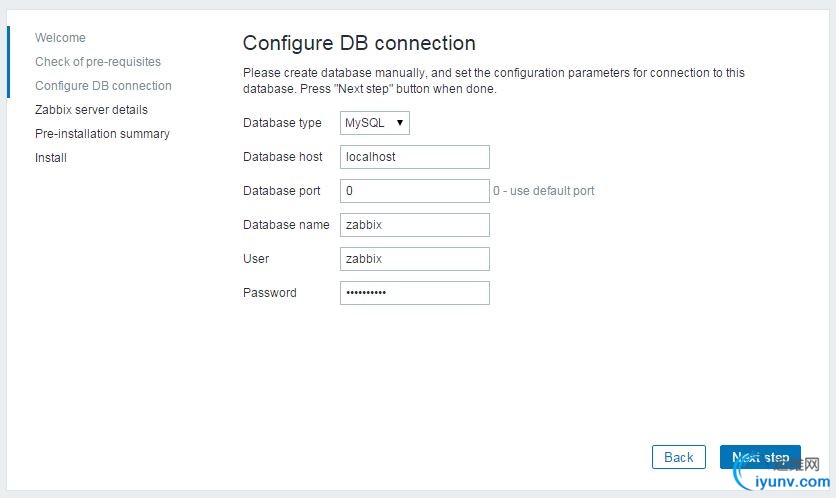Click the Database host input field
The width and height of the screenshot is (836, 498).
coord(414,157)
